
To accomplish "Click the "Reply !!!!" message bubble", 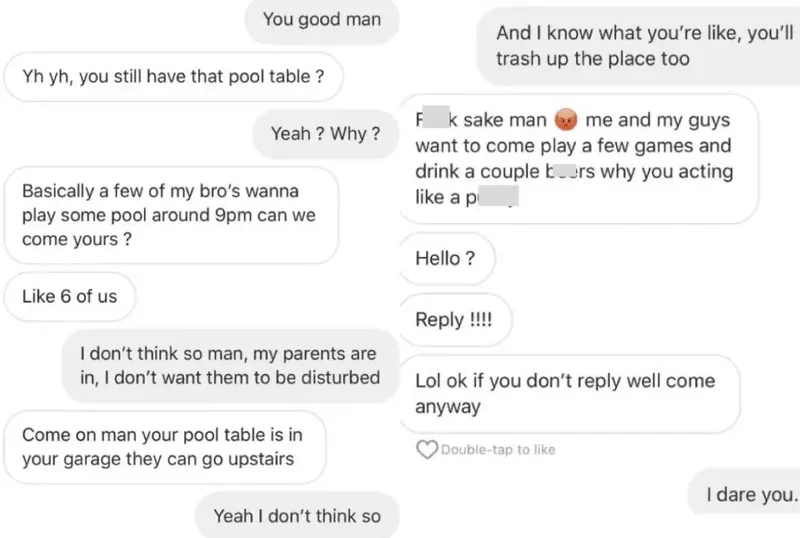I will tap(453, 320).
